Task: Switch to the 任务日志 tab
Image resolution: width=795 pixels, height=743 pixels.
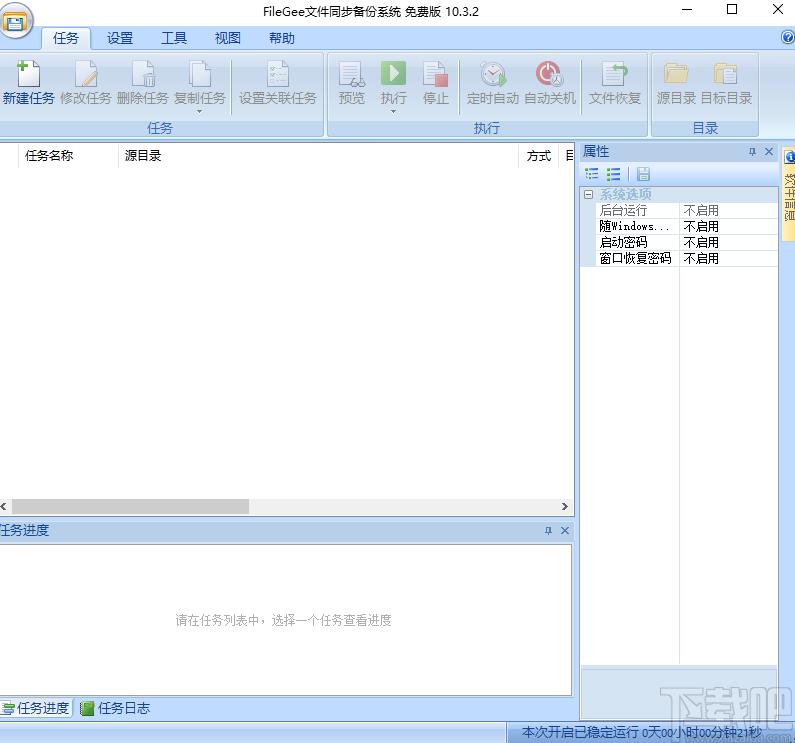Action: tap(116, 708)
